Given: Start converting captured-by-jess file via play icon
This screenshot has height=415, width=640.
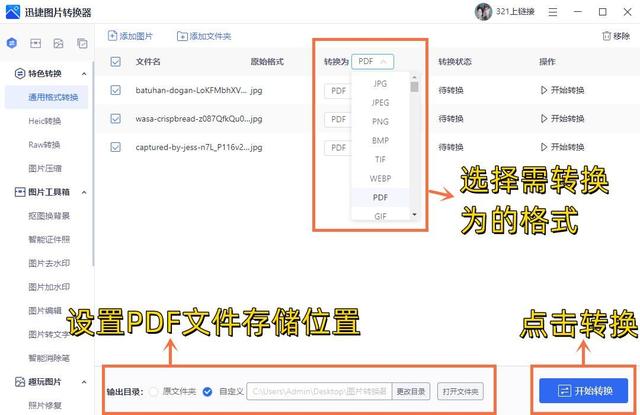Looking at the screenshot, I should click(544, 147).
